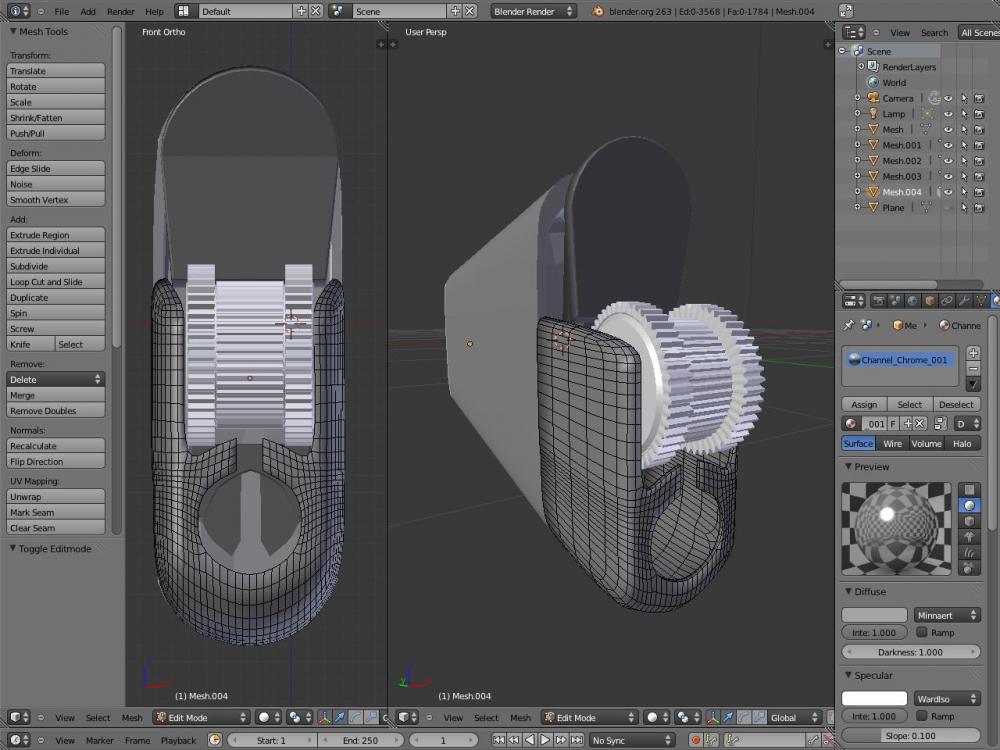The height and width of the screenshot is (750, 1000).
Task: Click the Diffuse color swatch
Action: pos(874,615)
